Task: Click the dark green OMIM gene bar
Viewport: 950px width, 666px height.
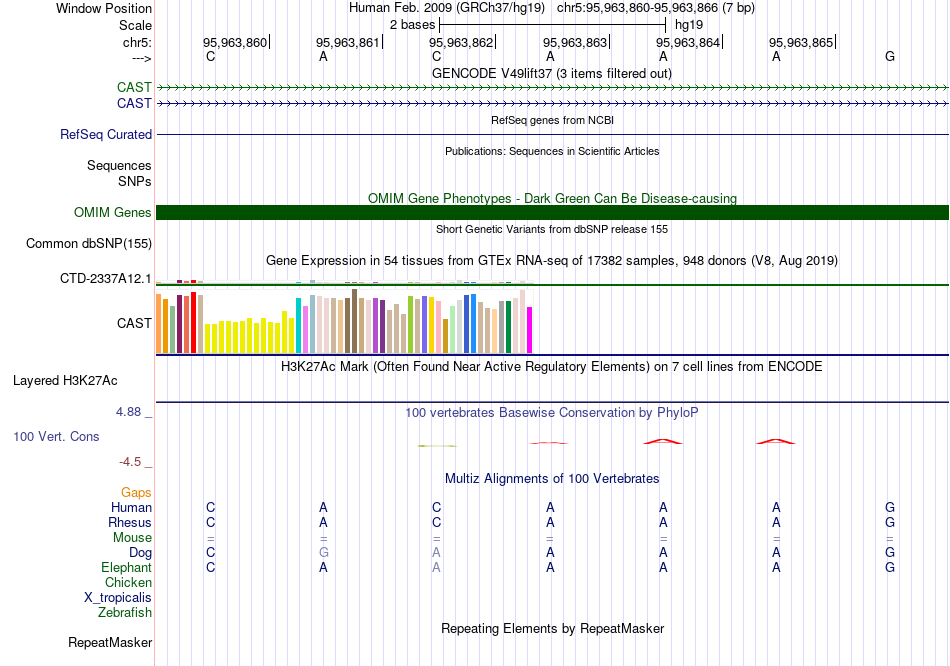Action: coord(552,212)
